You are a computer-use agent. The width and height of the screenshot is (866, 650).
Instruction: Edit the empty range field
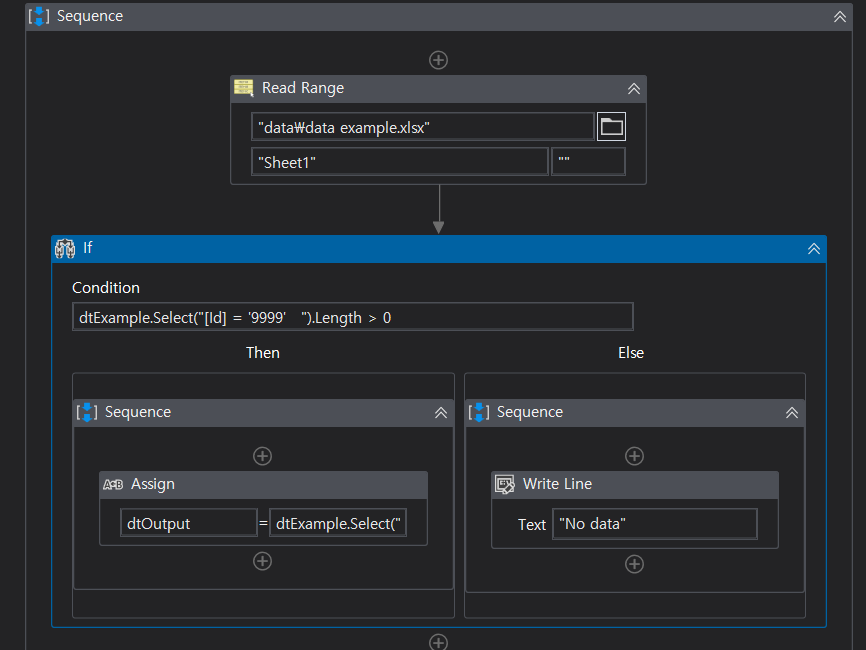click(x=588, y=162)
